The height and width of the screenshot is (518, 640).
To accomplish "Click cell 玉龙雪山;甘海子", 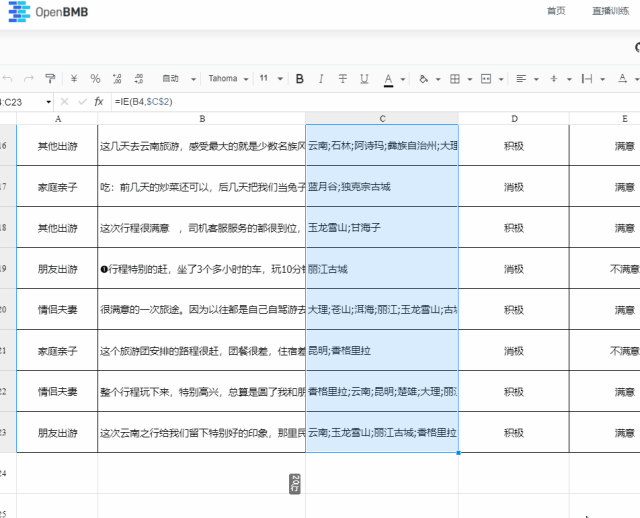I will [x=382, y=227].
